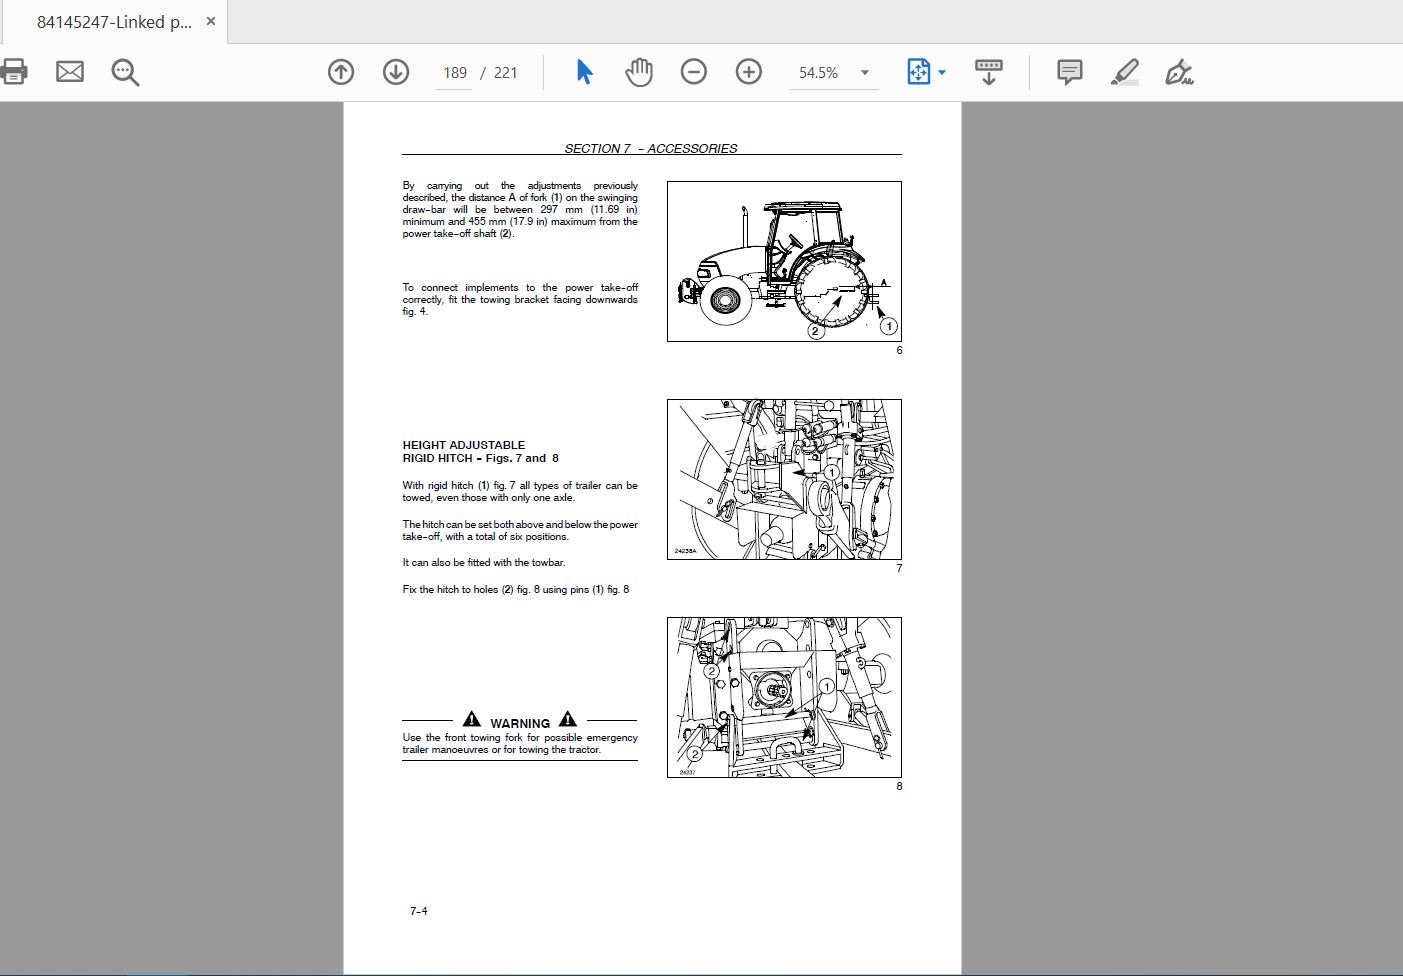The height and width of the screenshot is (976, 1403).
Task: Open the scrolling mode keyboard icon
Action: (x=988, y=72)
